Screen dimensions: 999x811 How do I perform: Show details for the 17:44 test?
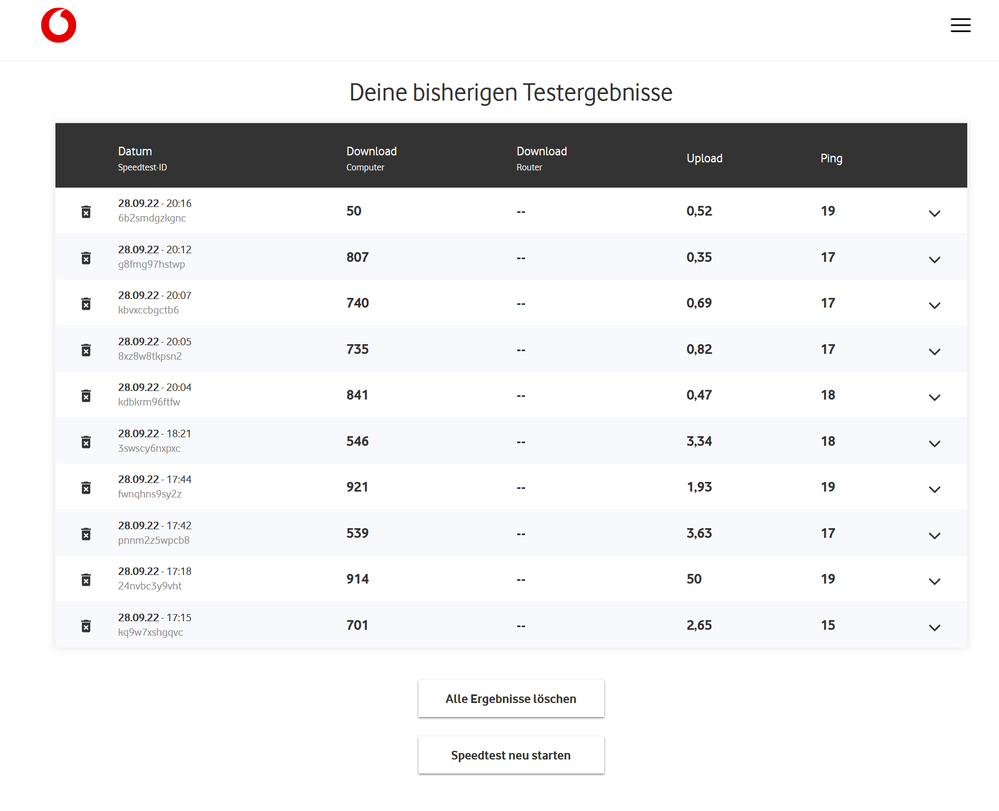point(934,489)
